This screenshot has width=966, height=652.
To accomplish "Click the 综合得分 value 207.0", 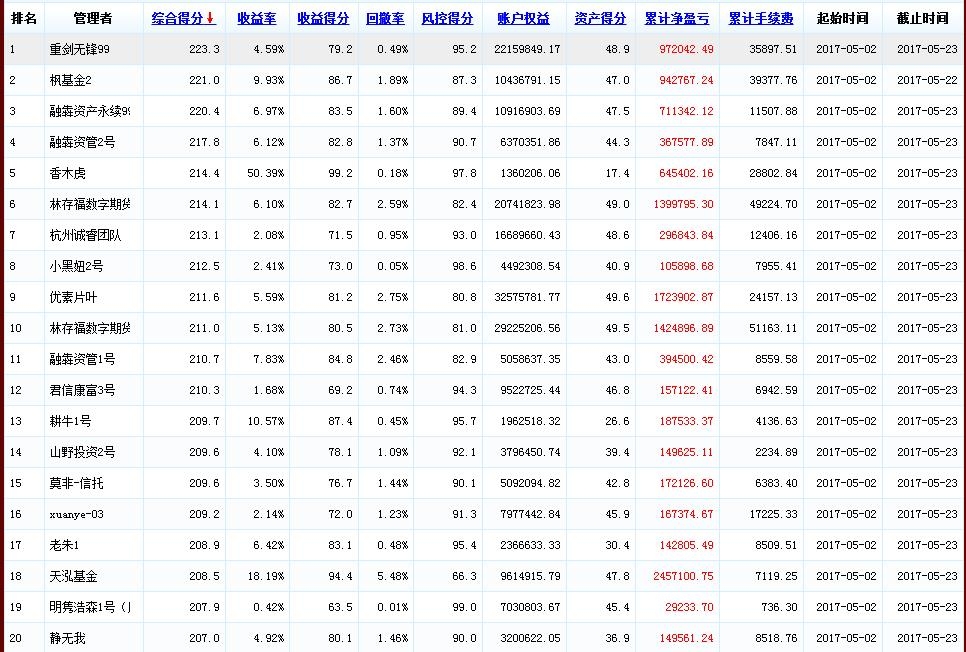I will point(204,638).
